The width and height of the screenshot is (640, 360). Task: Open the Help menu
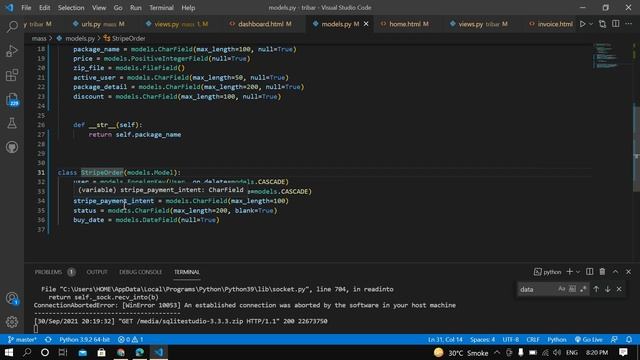(188, 8)
